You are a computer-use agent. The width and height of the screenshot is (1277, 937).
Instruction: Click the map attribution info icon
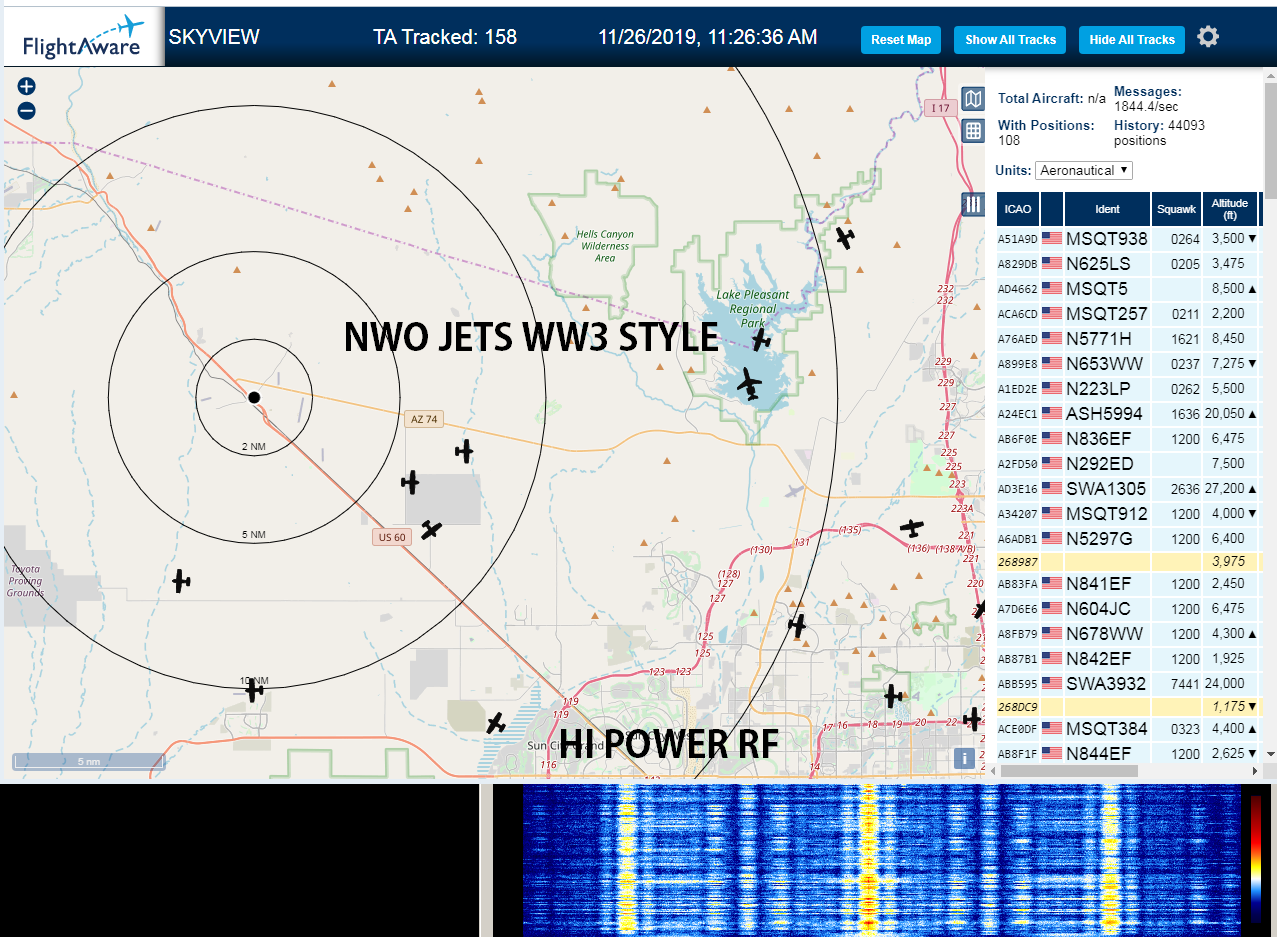click(x=965, y=758)
